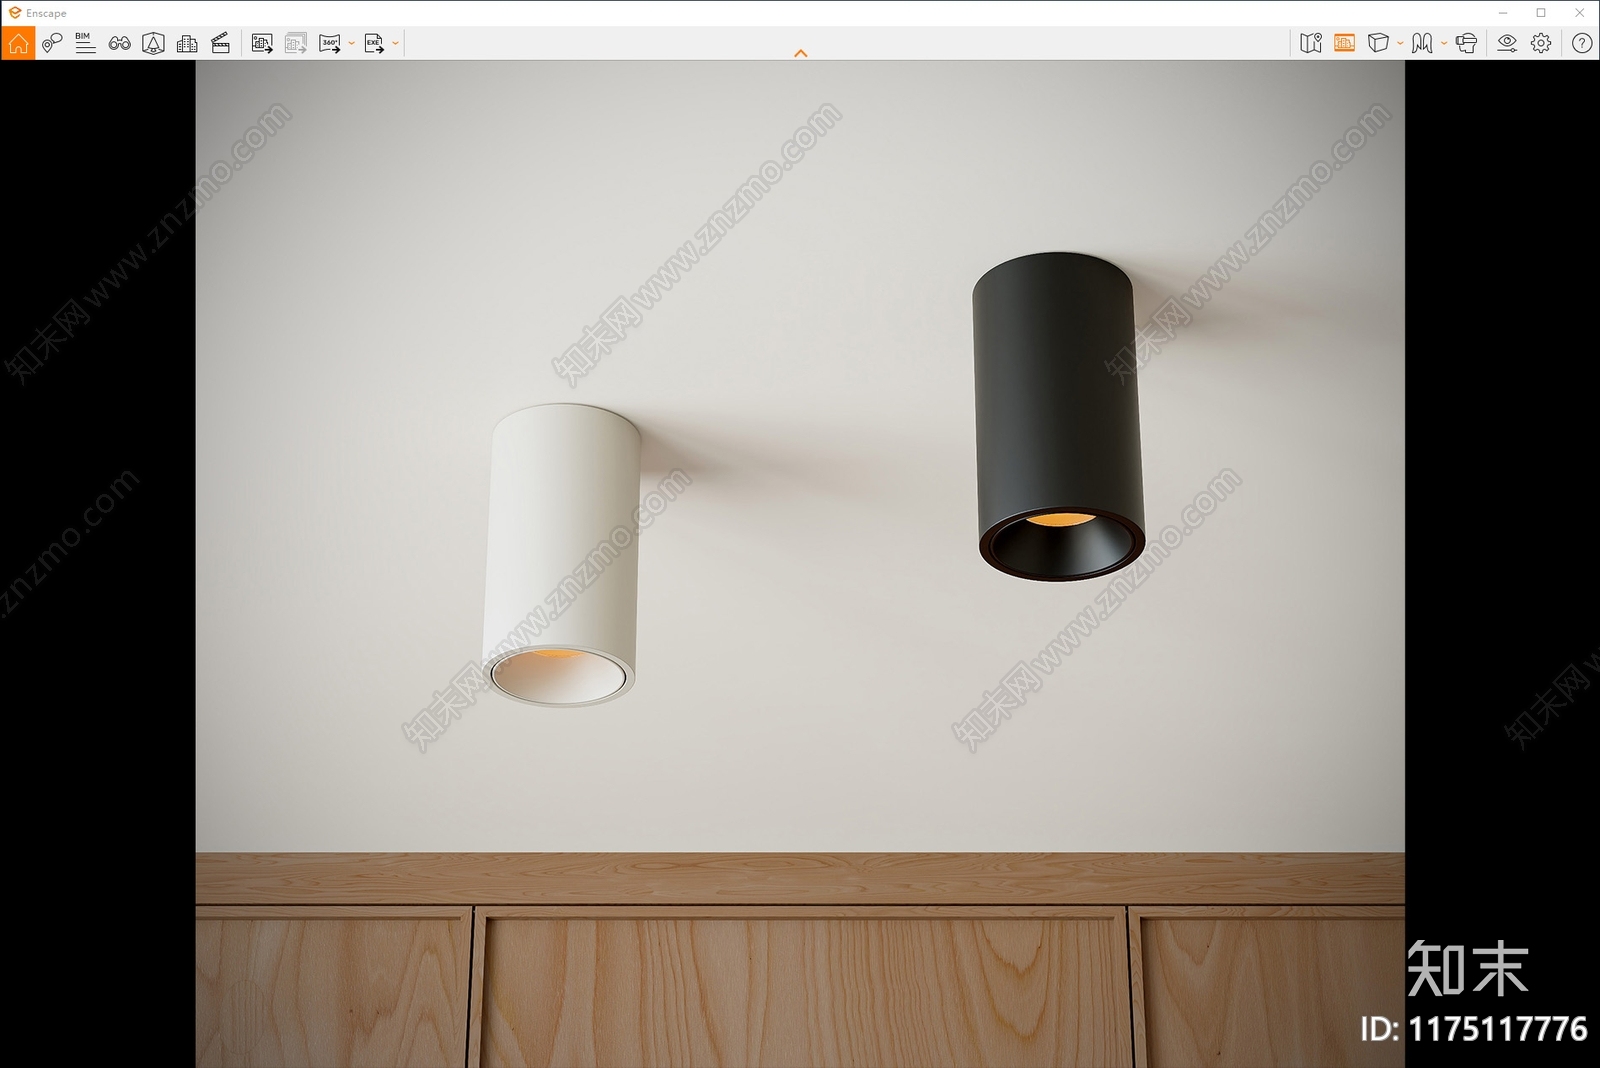
Task: Expand the panorama export dropdown arrow
Action: (352, 43)
